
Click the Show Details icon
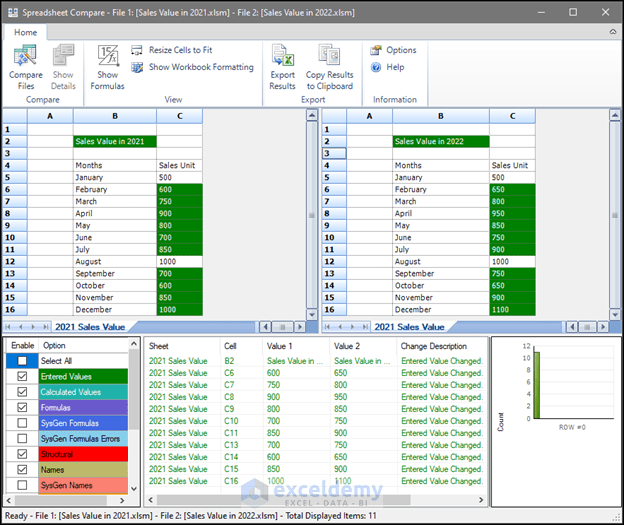[x=63, y=56]
